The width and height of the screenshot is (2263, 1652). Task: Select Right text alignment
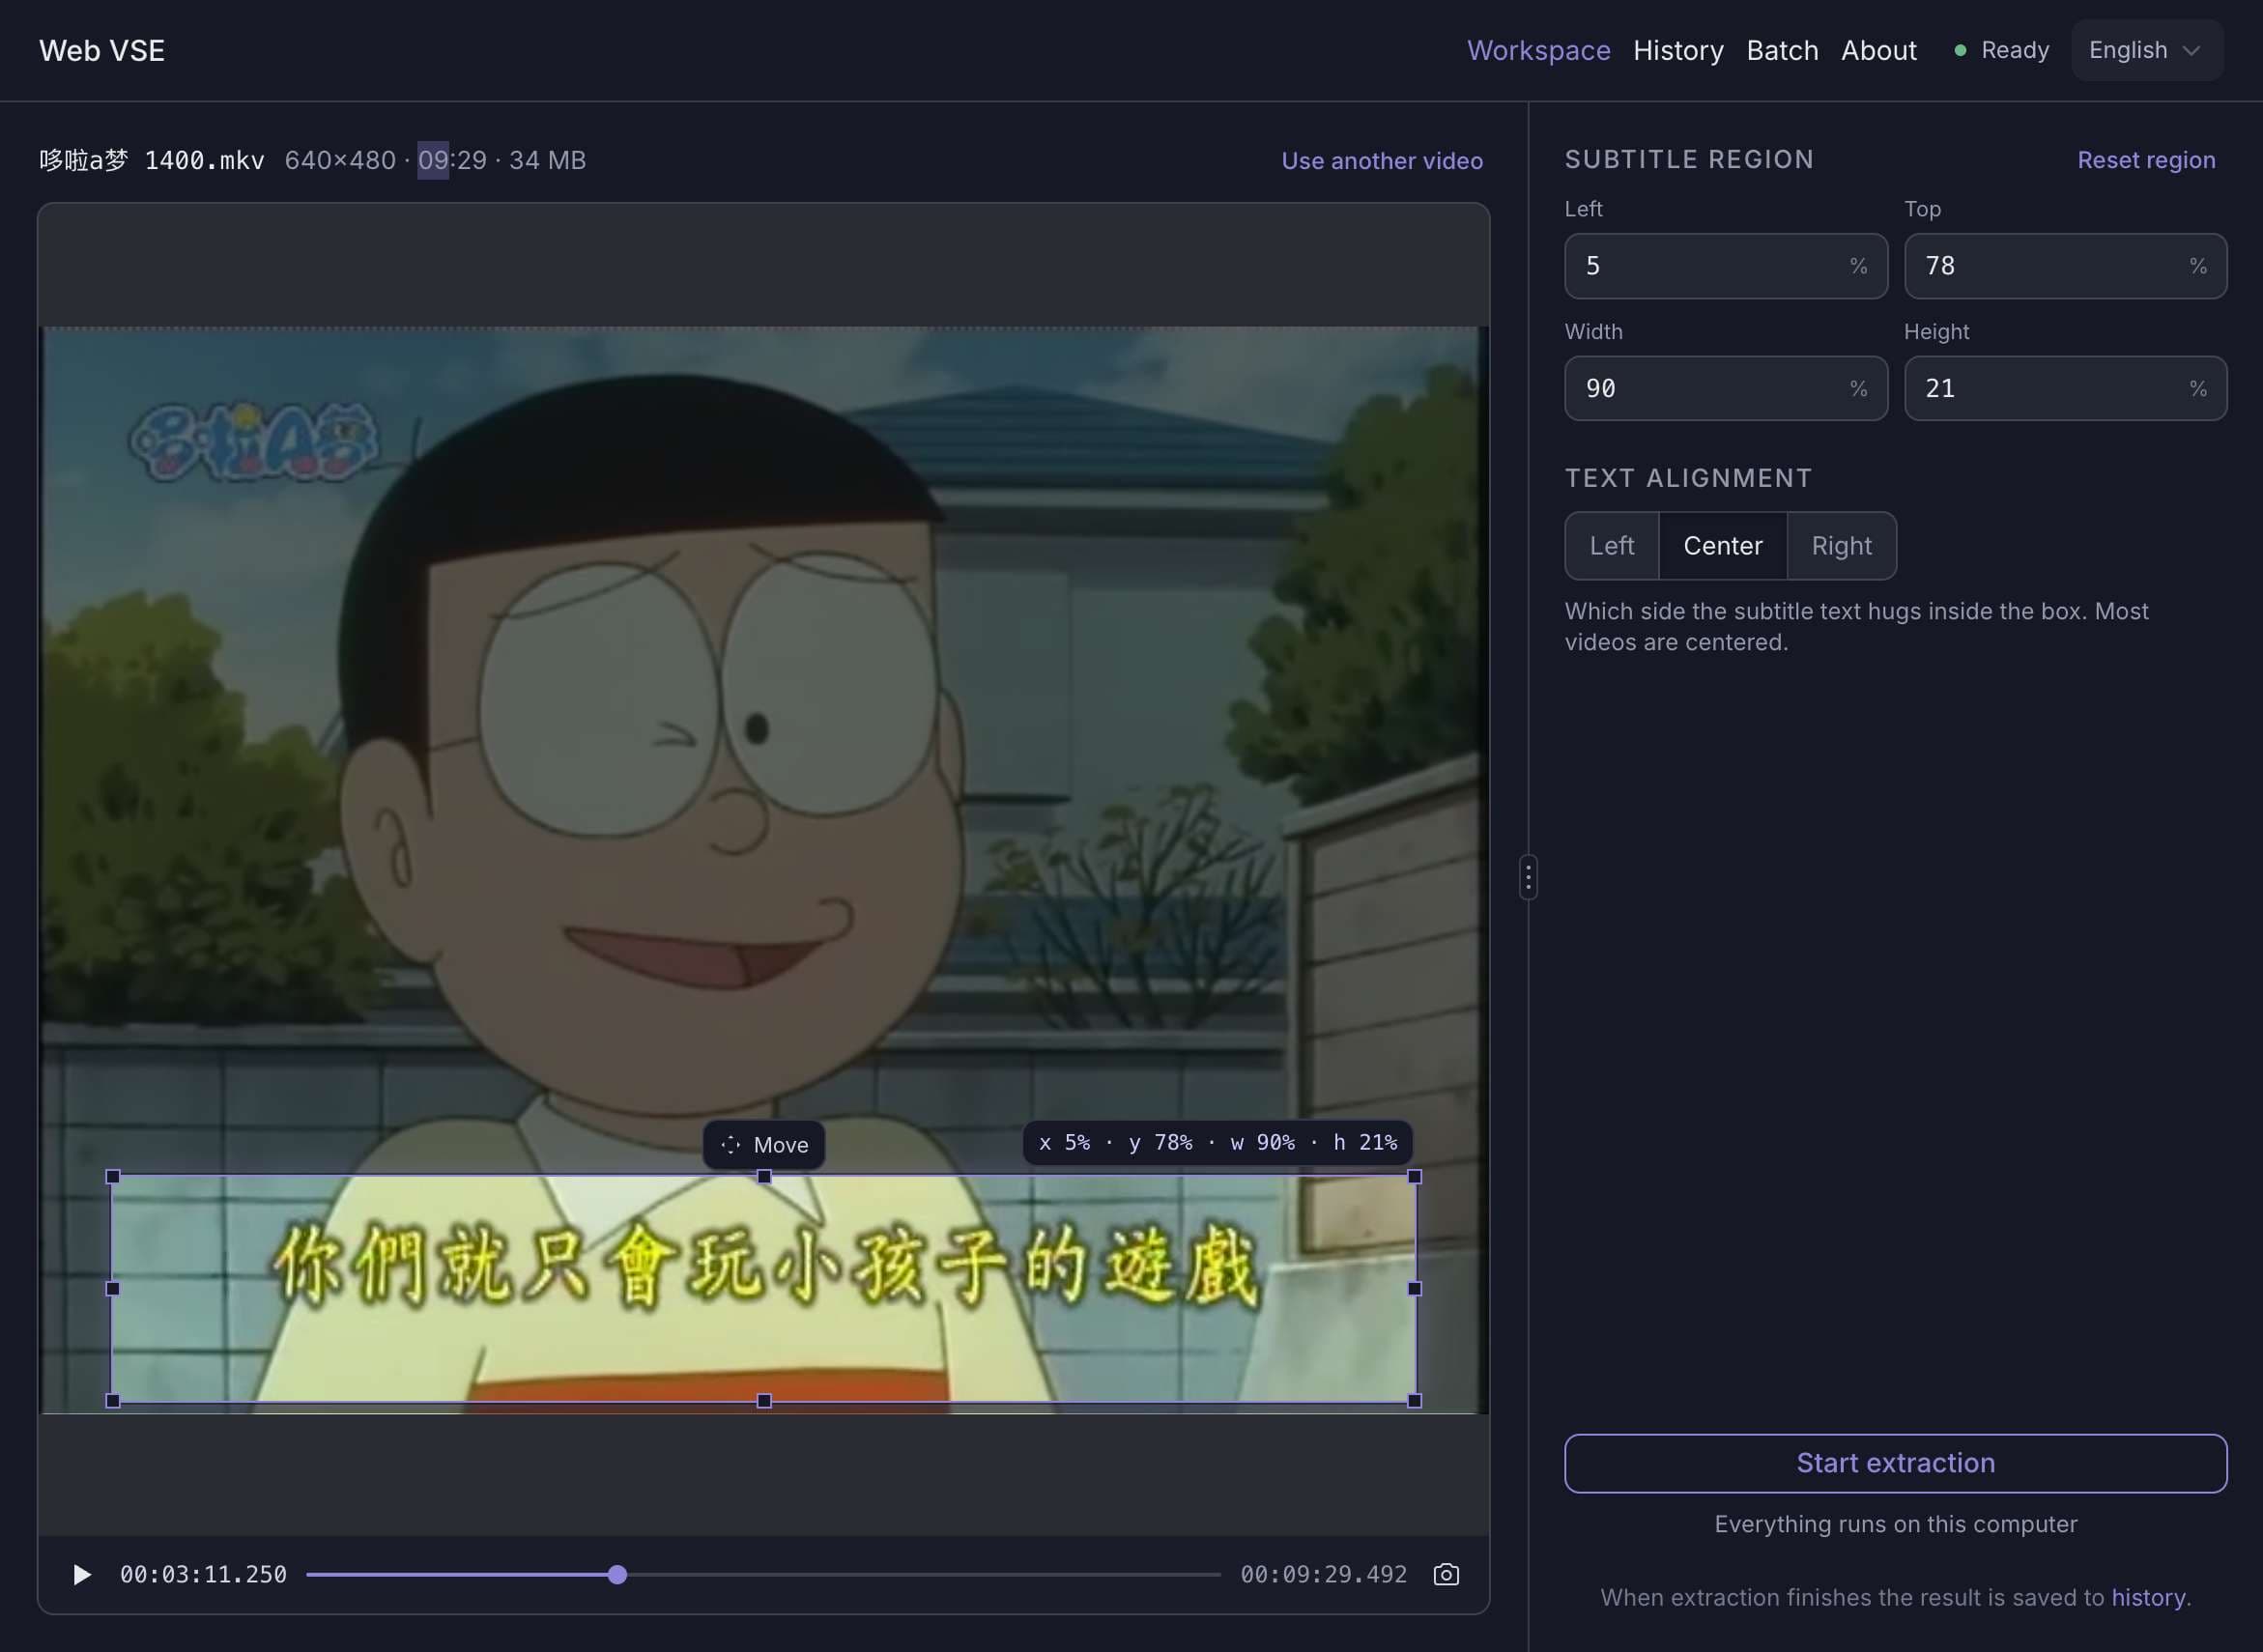(x=1841, y=546)
